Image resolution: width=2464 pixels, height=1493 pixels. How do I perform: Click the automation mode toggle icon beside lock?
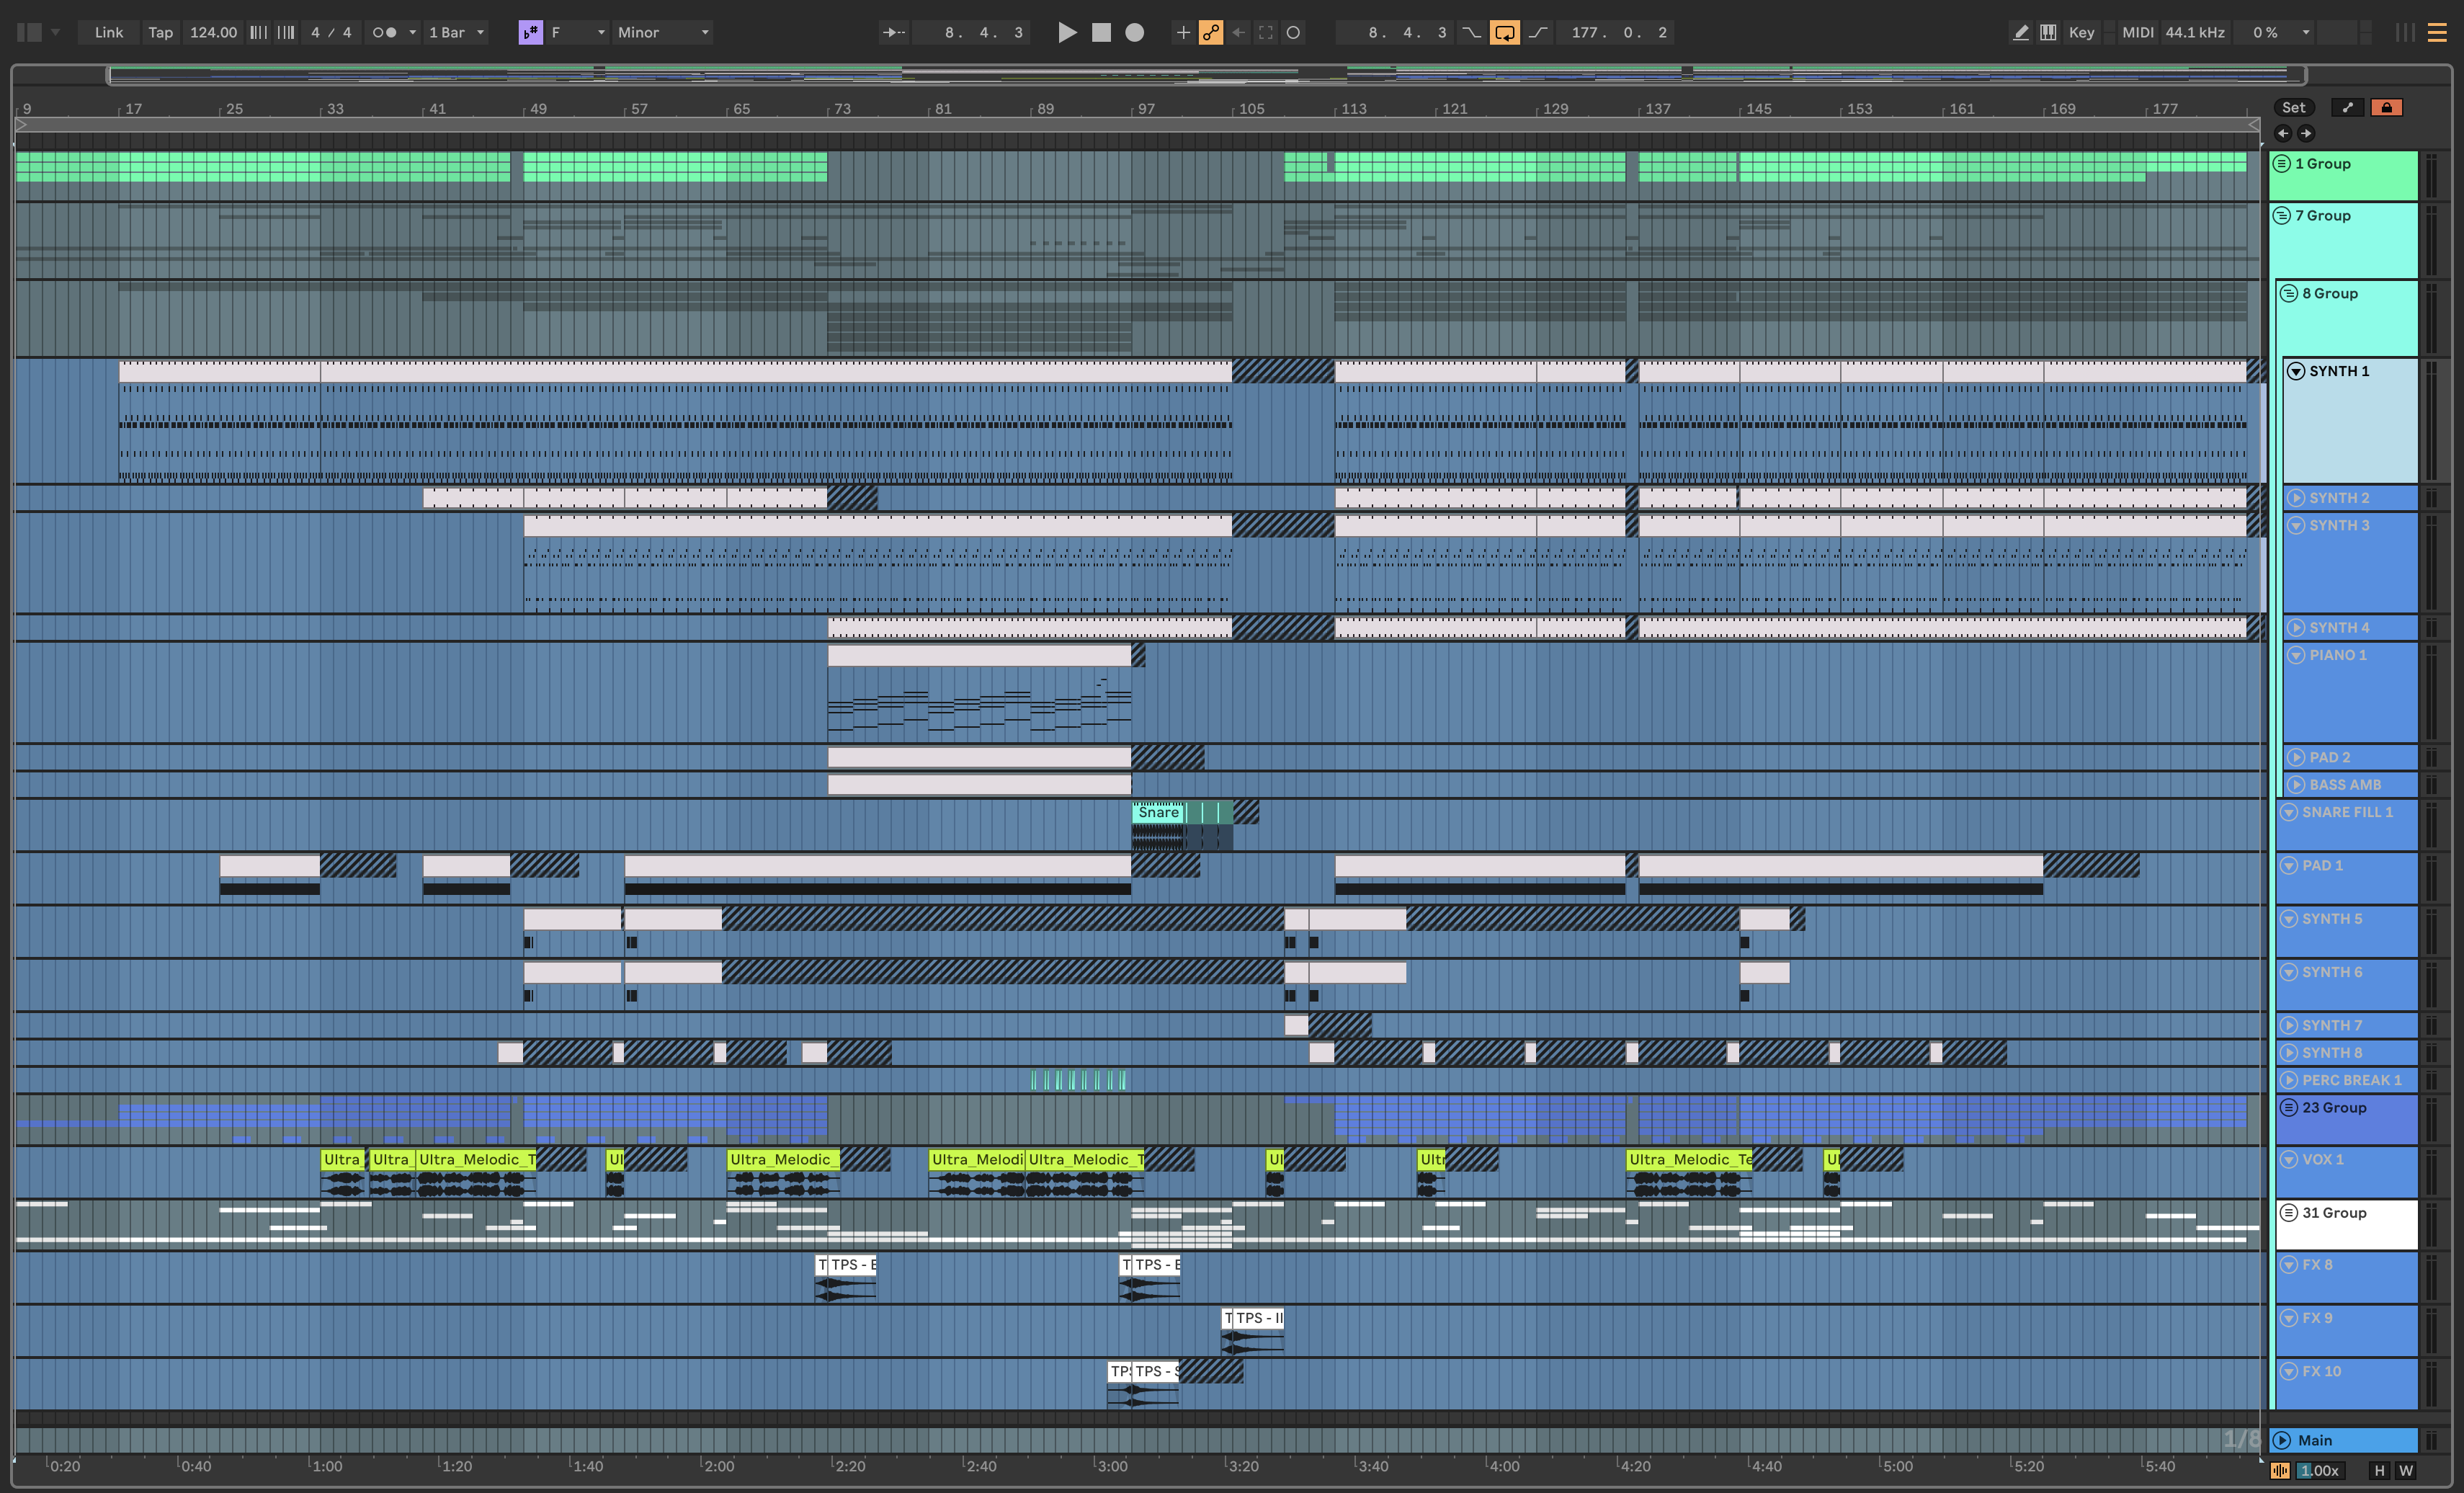[x=2347, y=107]
